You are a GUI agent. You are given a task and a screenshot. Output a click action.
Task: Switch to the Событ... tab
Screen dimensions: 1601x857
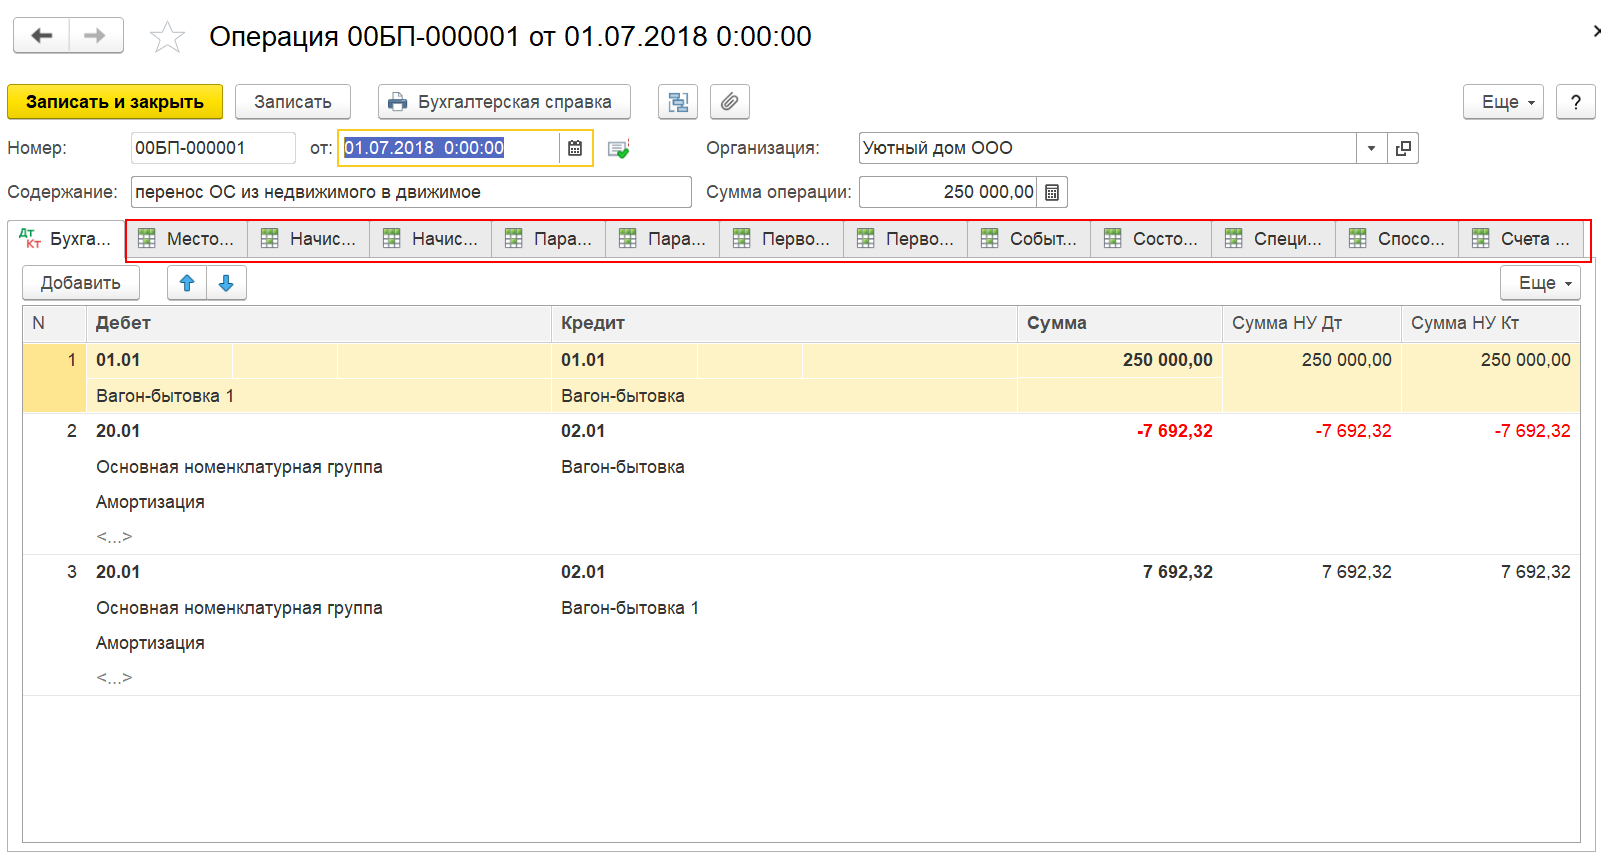[x=1029, y=239]
